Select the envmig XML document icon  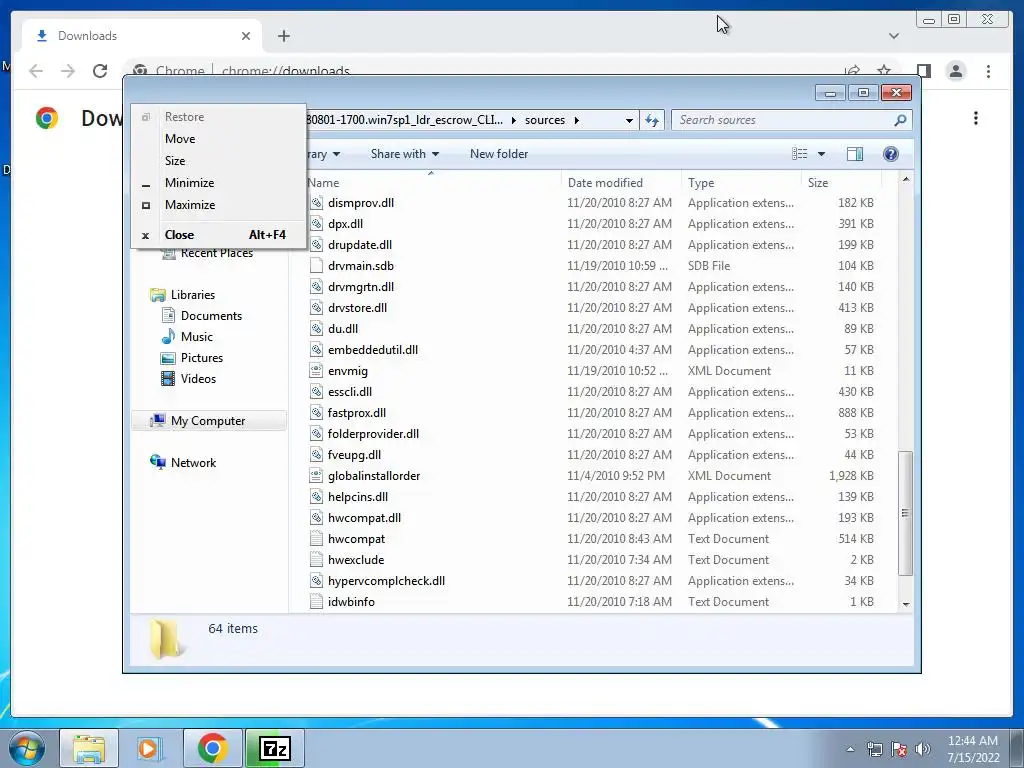coord(316,370)
